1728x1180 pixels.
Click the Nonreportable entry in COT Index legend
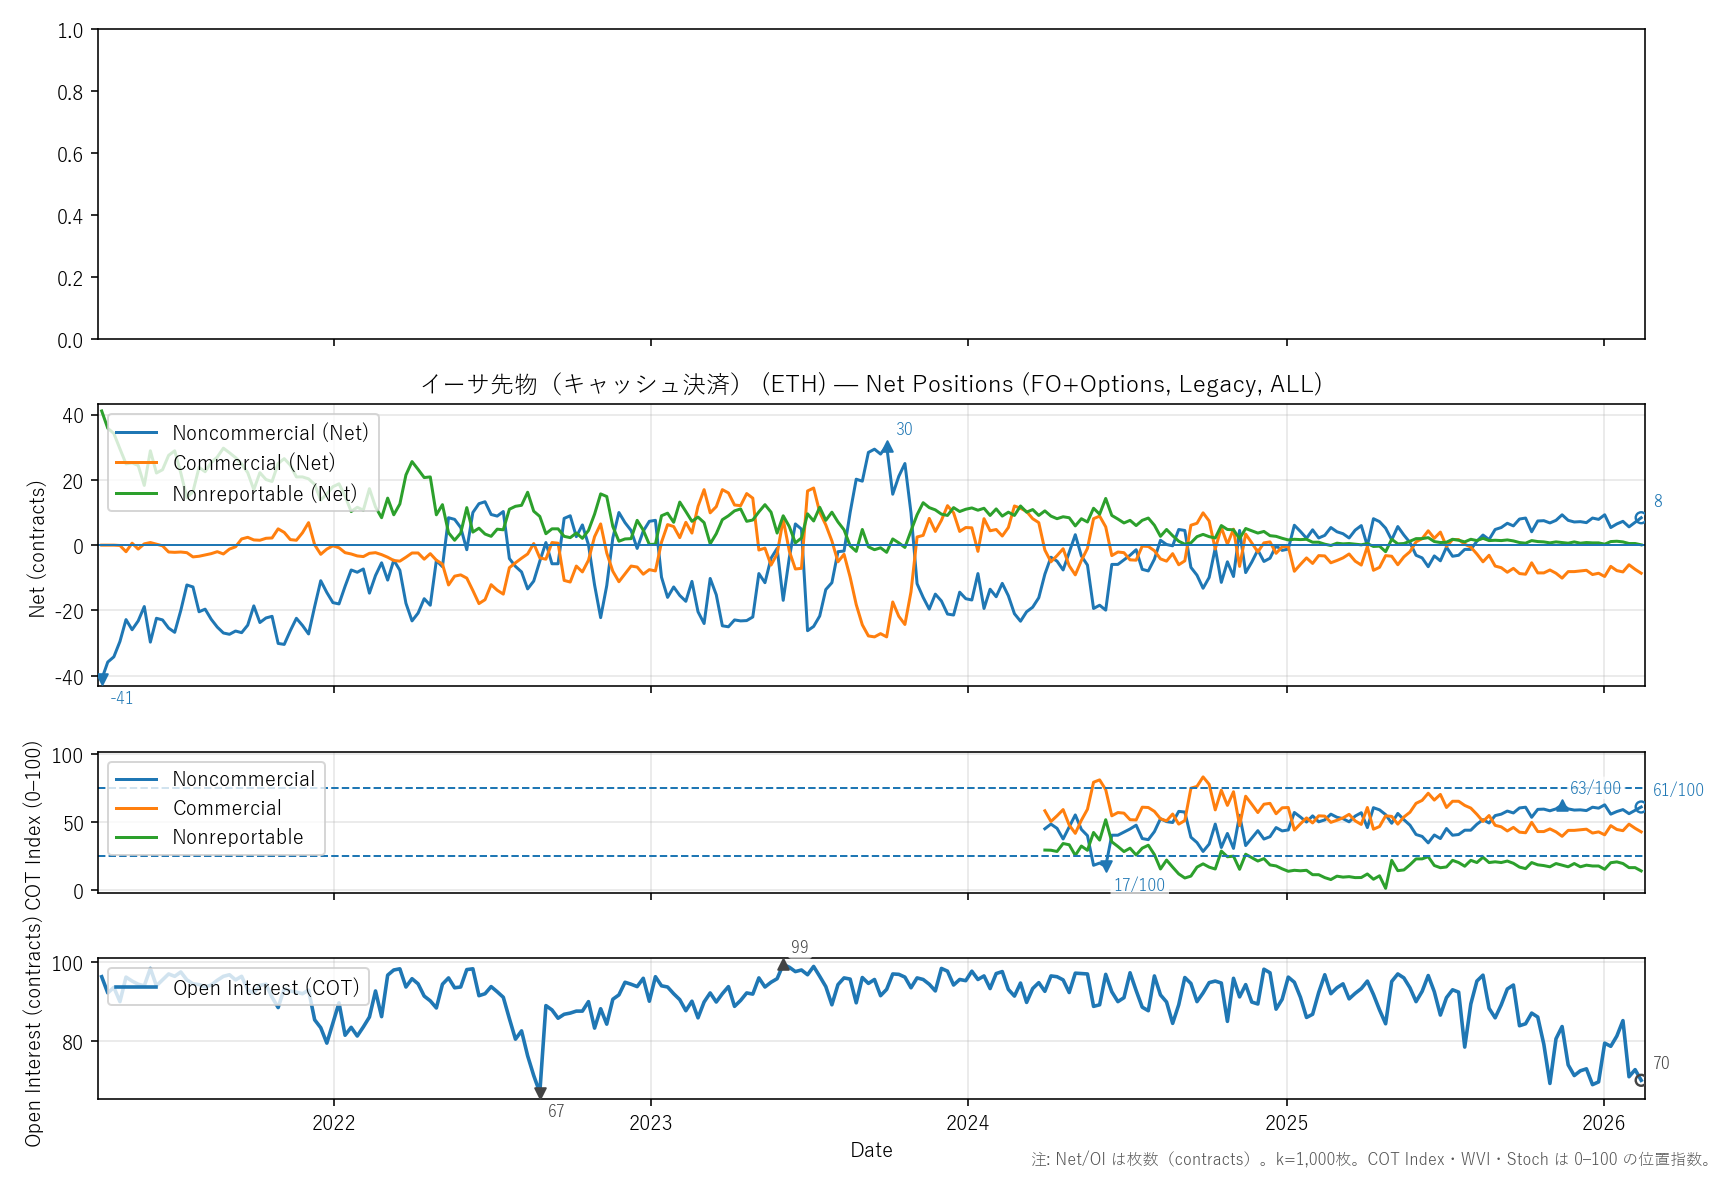point(237,837)
